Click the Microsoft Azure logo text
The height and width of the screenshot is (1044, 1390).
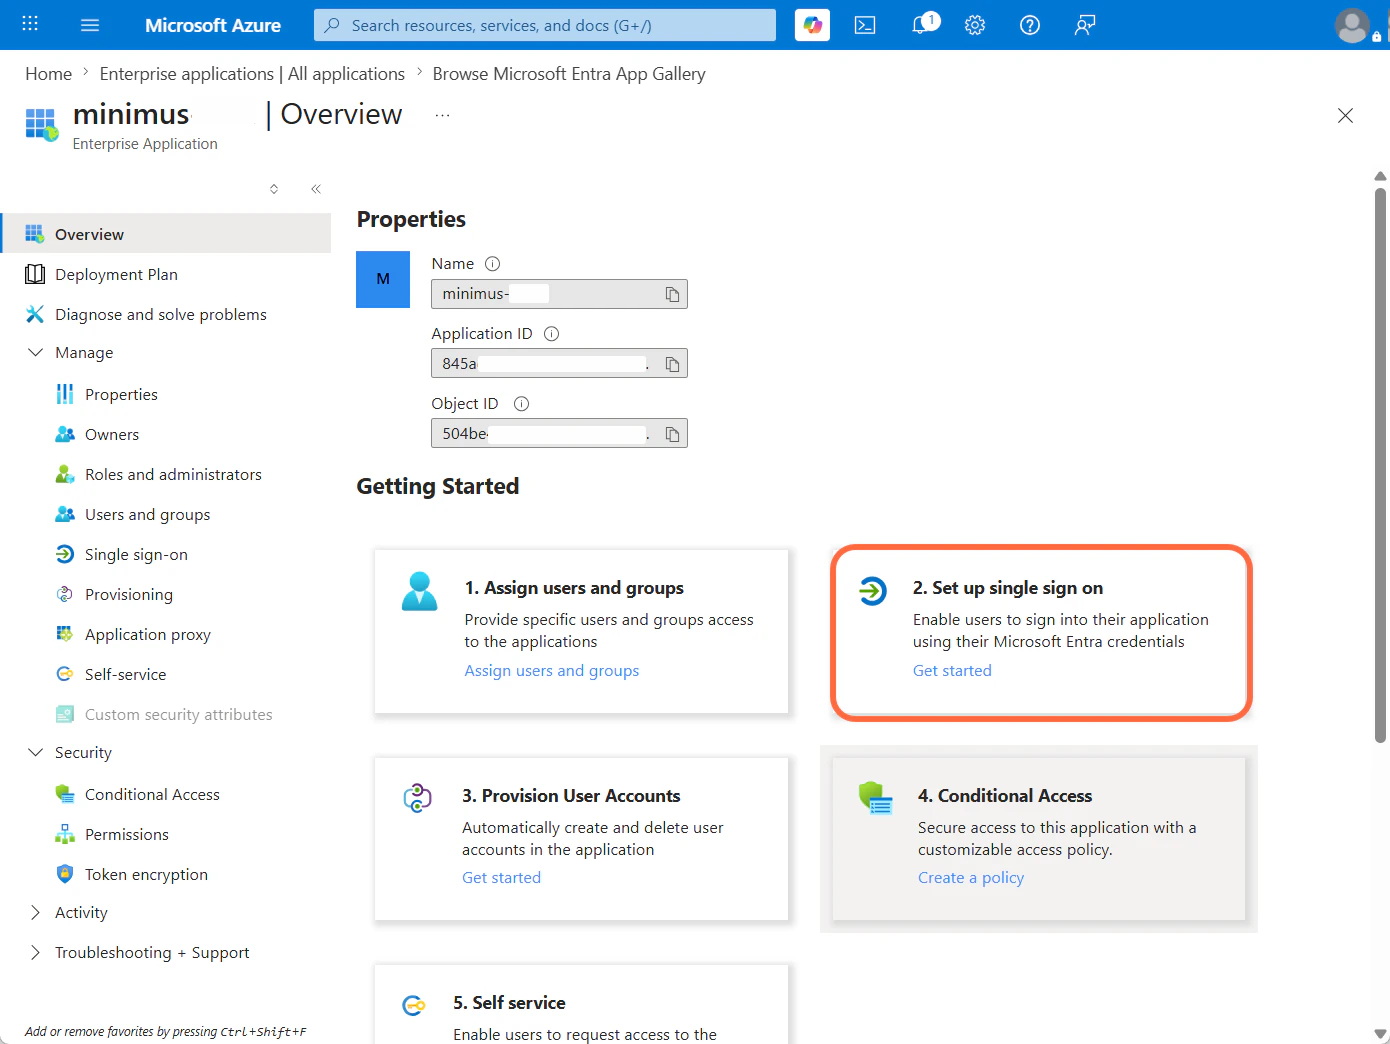[213, 25]
